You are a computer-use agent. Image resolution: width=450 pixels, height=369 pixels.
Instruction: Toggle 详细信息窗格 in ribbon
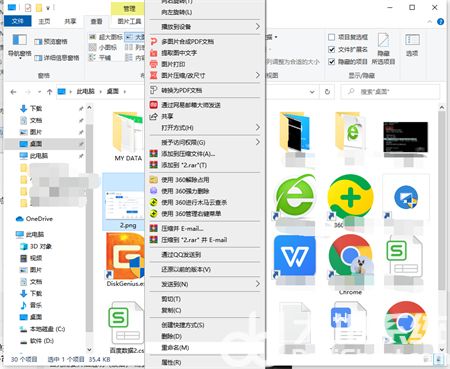tap(57, 58)
